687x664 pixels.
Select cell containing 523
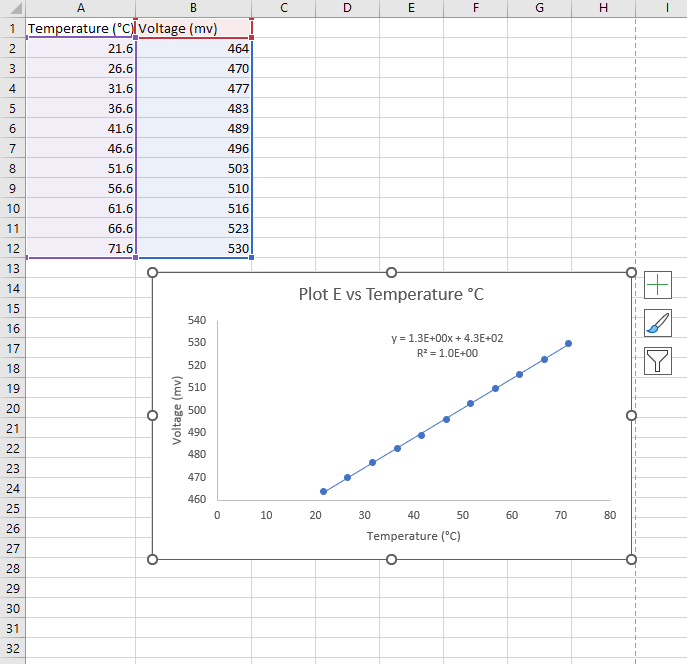(194, 228)
